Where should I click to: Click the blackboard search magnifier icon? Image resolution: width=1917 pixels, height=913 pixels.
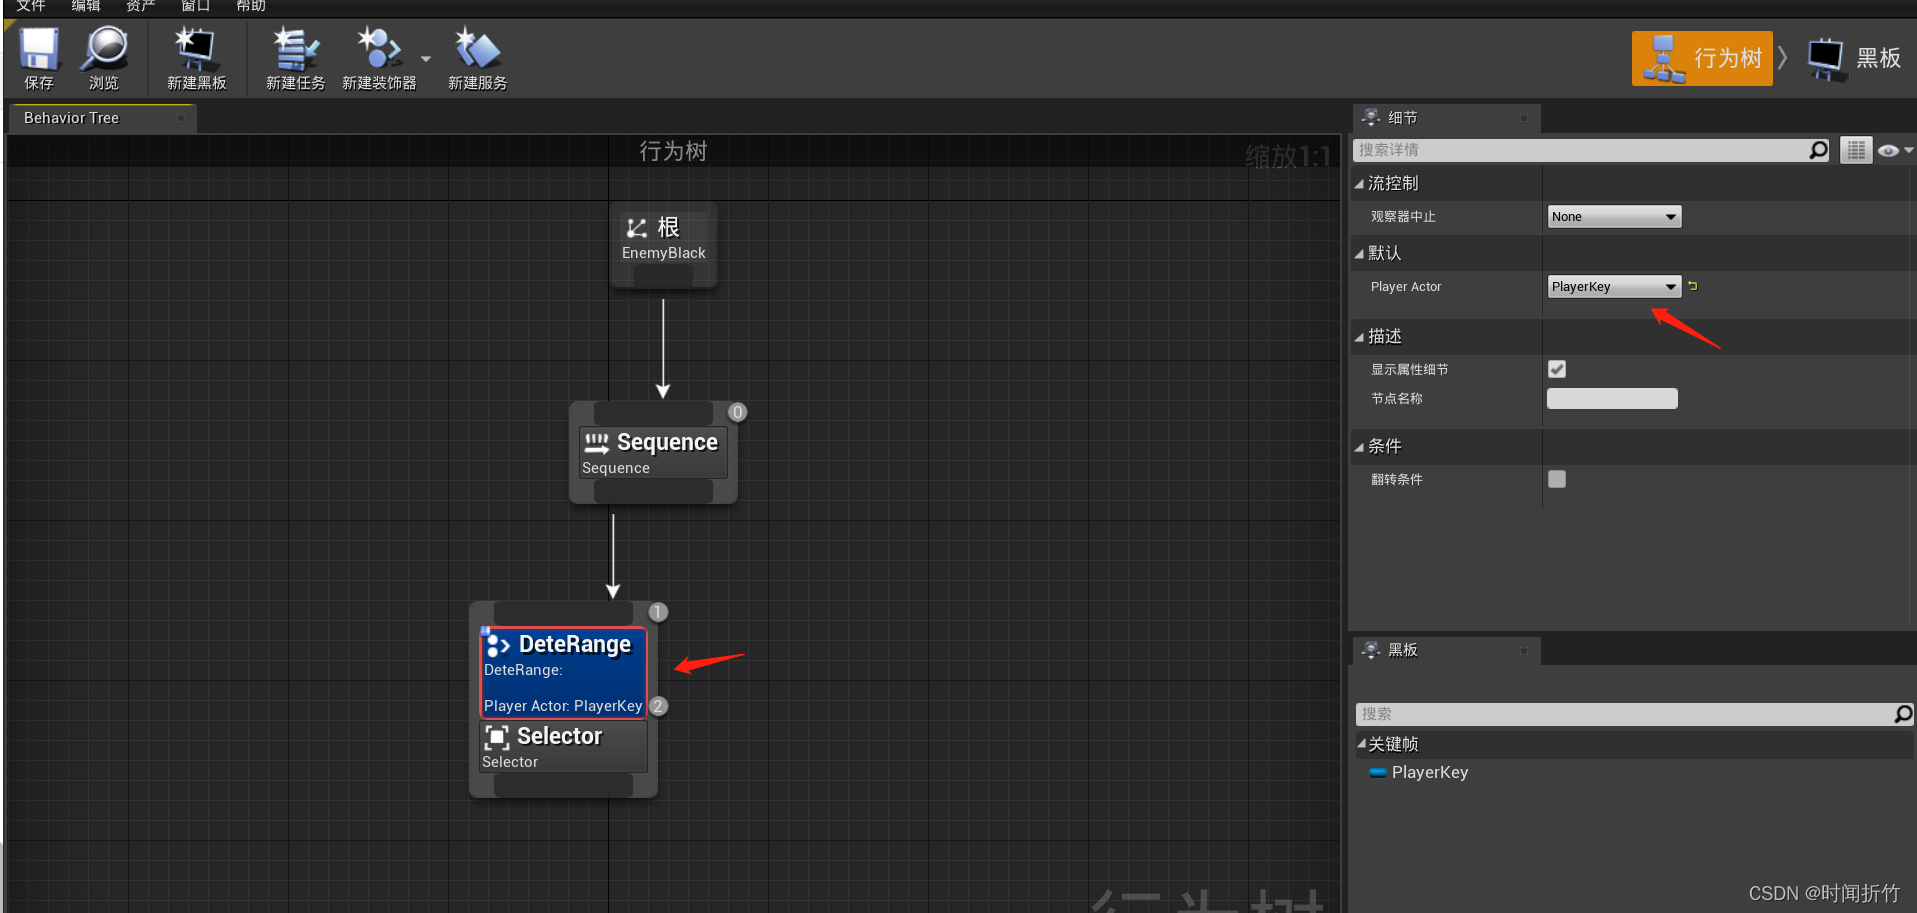tap(1903, 714)
